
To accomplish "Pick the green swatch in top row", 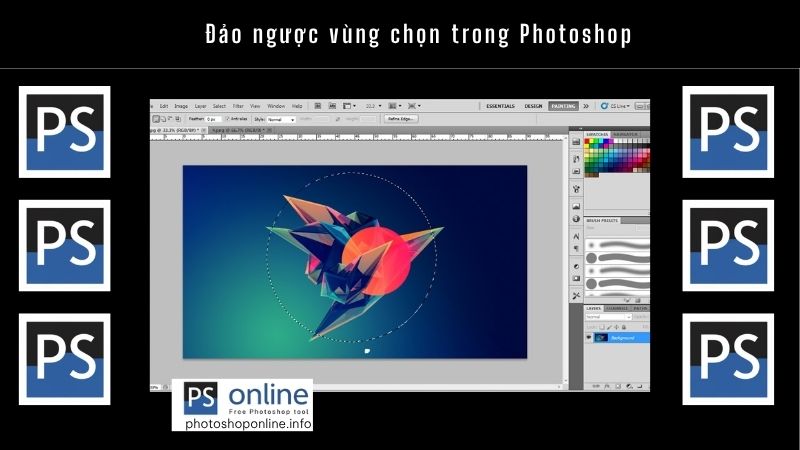I will (597, 141).
